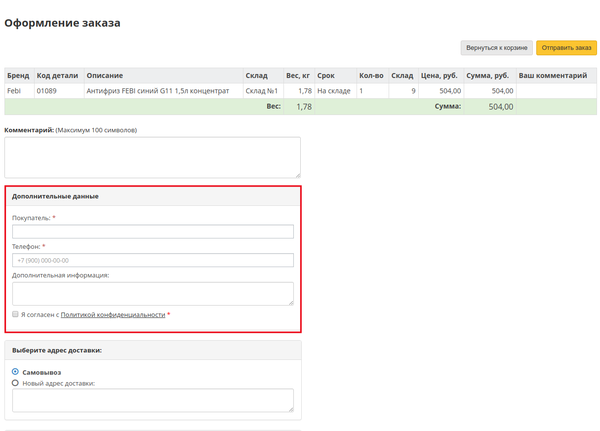Choose the Новый адрес доставки radio option

coord(15,382)
